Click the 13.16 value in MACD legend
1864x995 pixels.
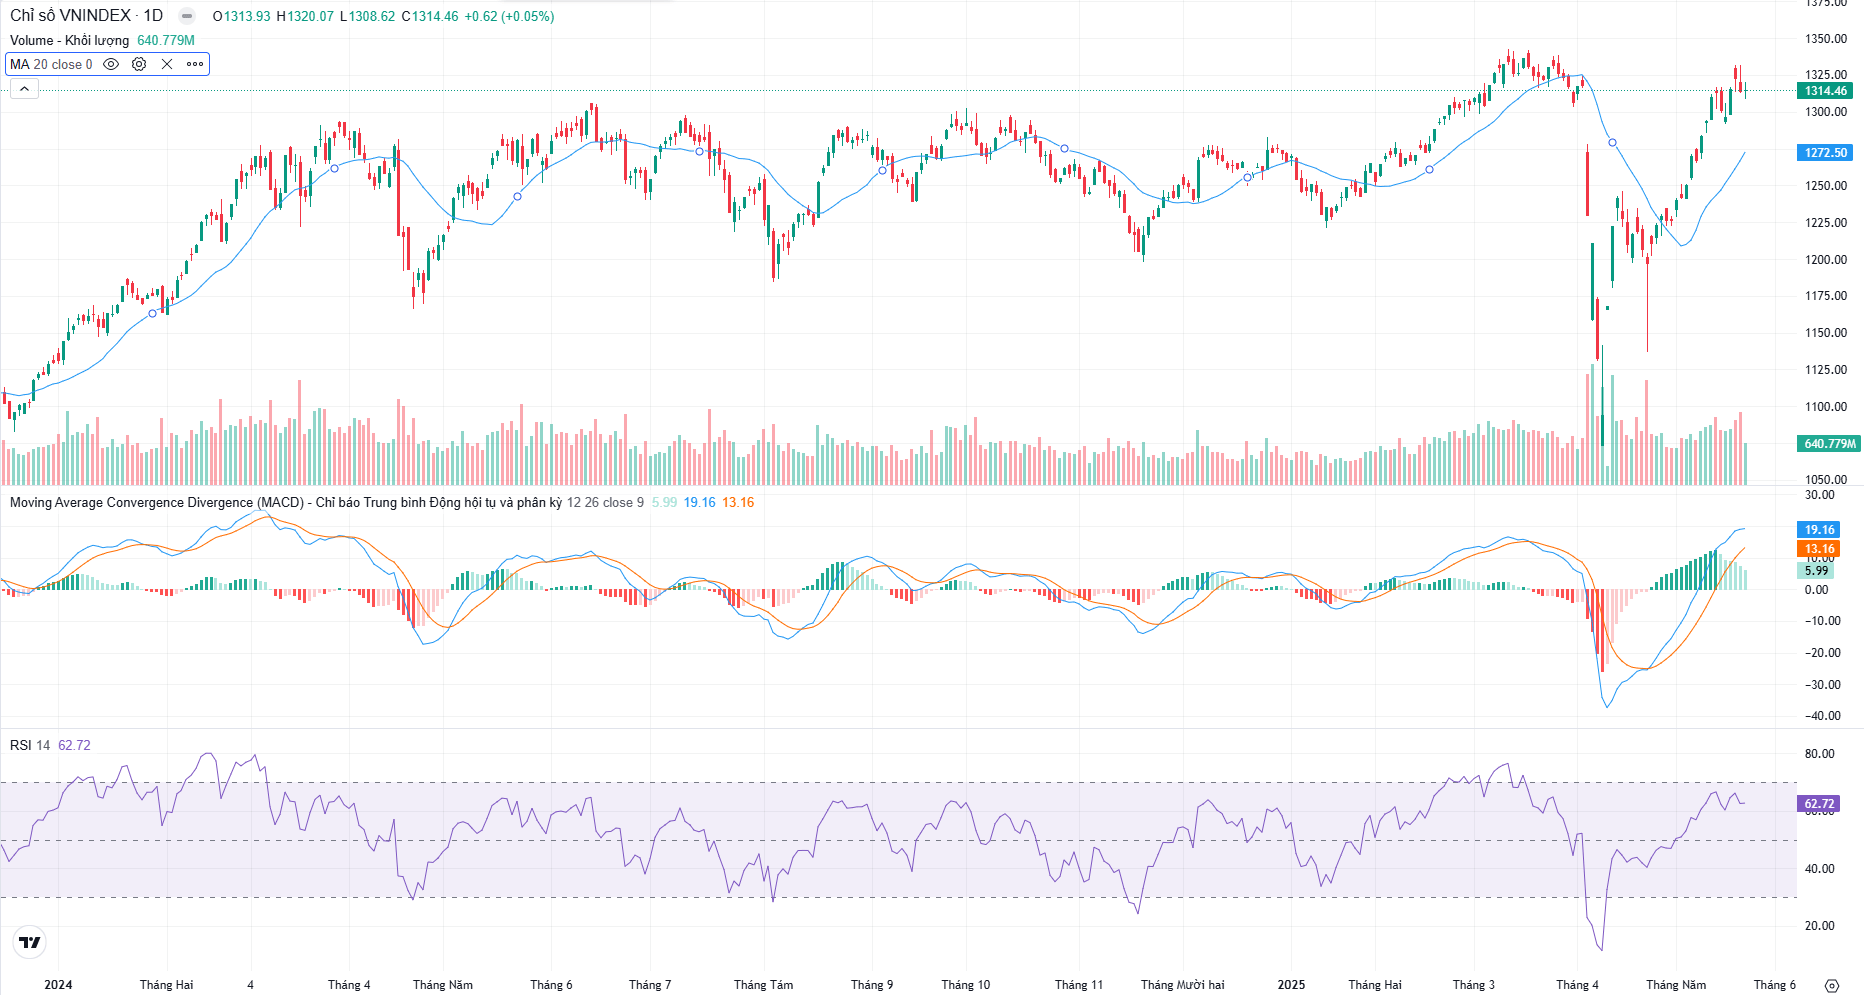[738, 502]
